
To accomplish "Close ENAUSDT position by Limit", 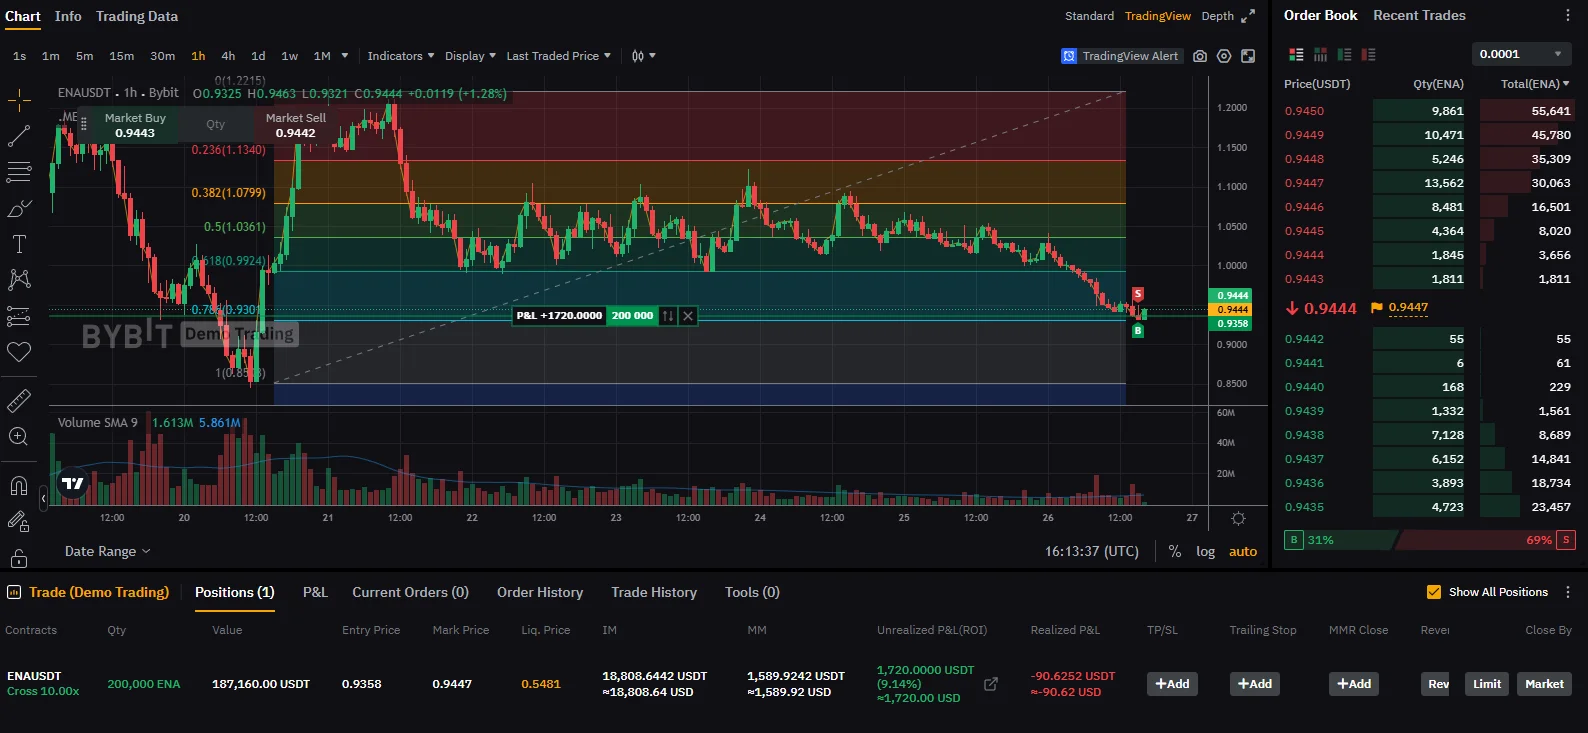I will click(x=1487, y=684).
